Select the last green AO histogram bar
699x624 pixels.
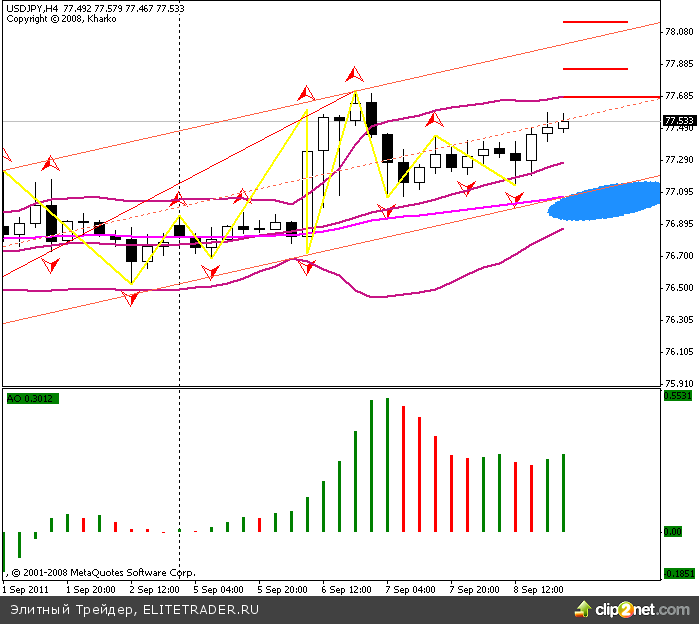[x=564, y=493]
